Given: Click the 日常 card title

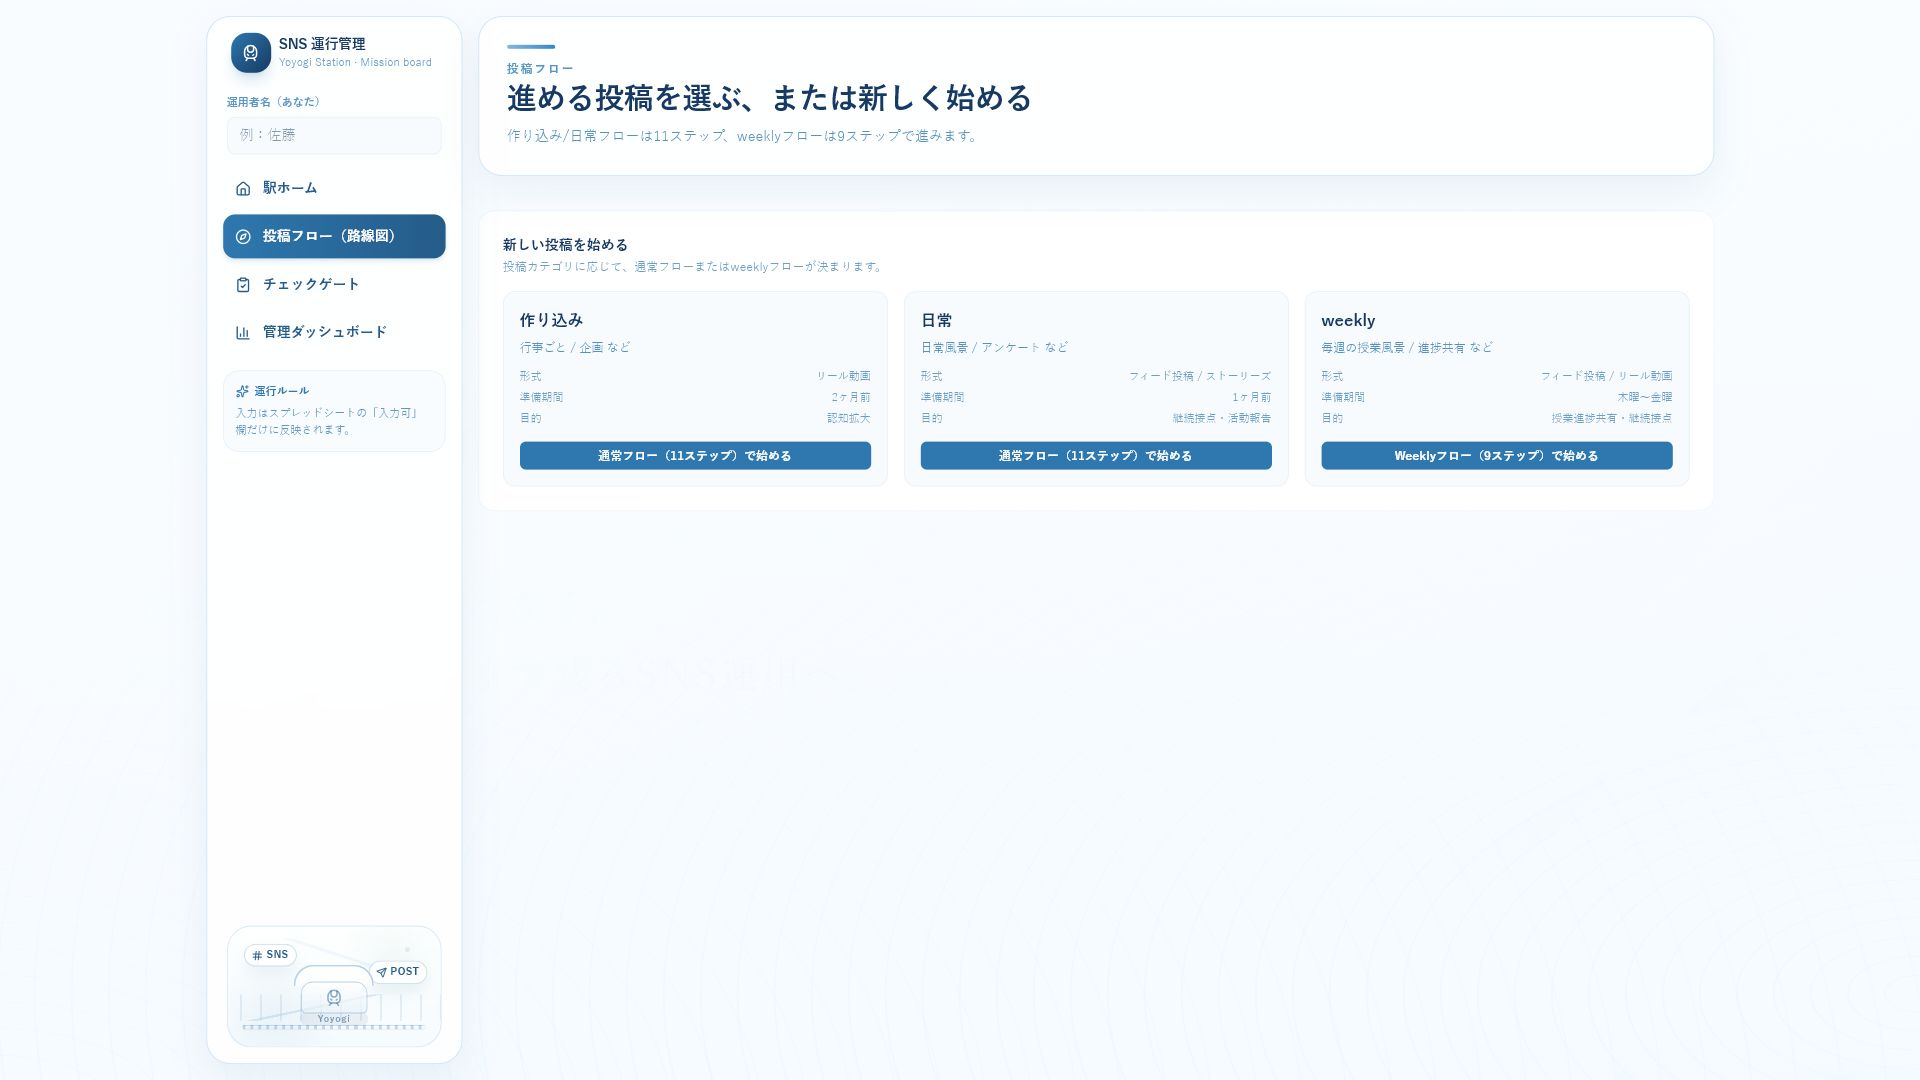Looking at the screenshot, I should click(x=936, y=320).
